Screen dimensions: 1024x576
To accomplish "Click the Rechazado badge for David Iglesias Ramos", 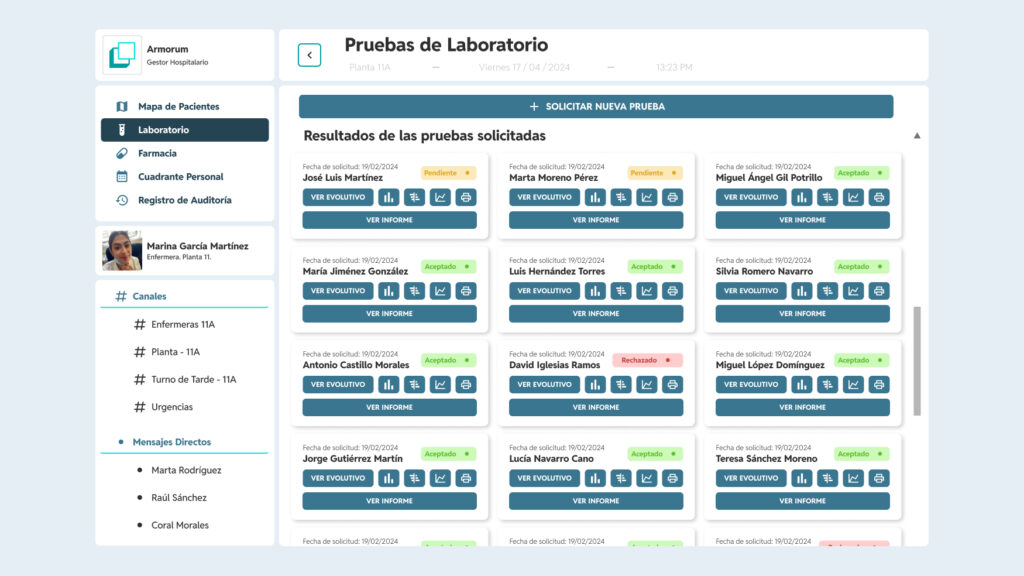I will tap(647, 360).
